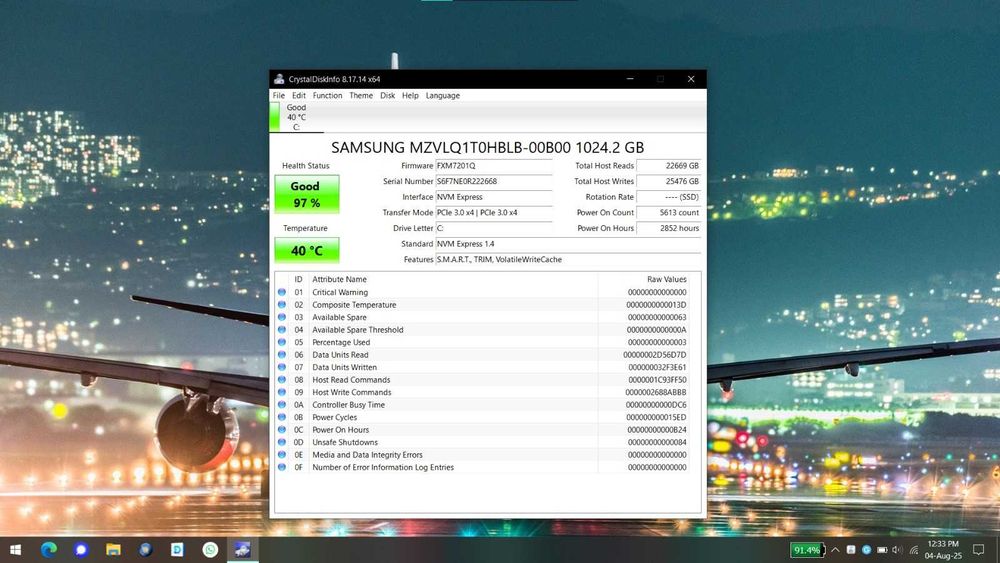Open File Explorer from taskbar
Screen dimensions: 1000x563
114,550
